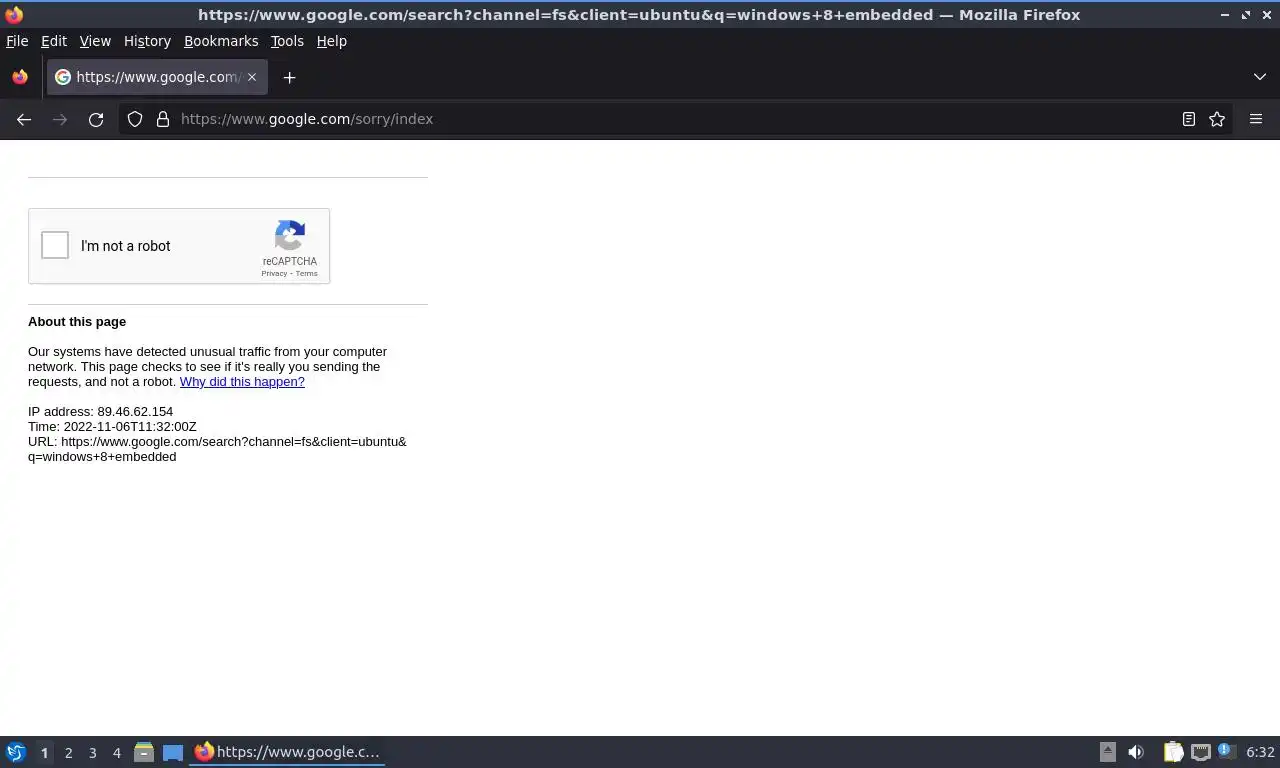Open the File menu
The image size is (1280, 768).
coord(17,41)
